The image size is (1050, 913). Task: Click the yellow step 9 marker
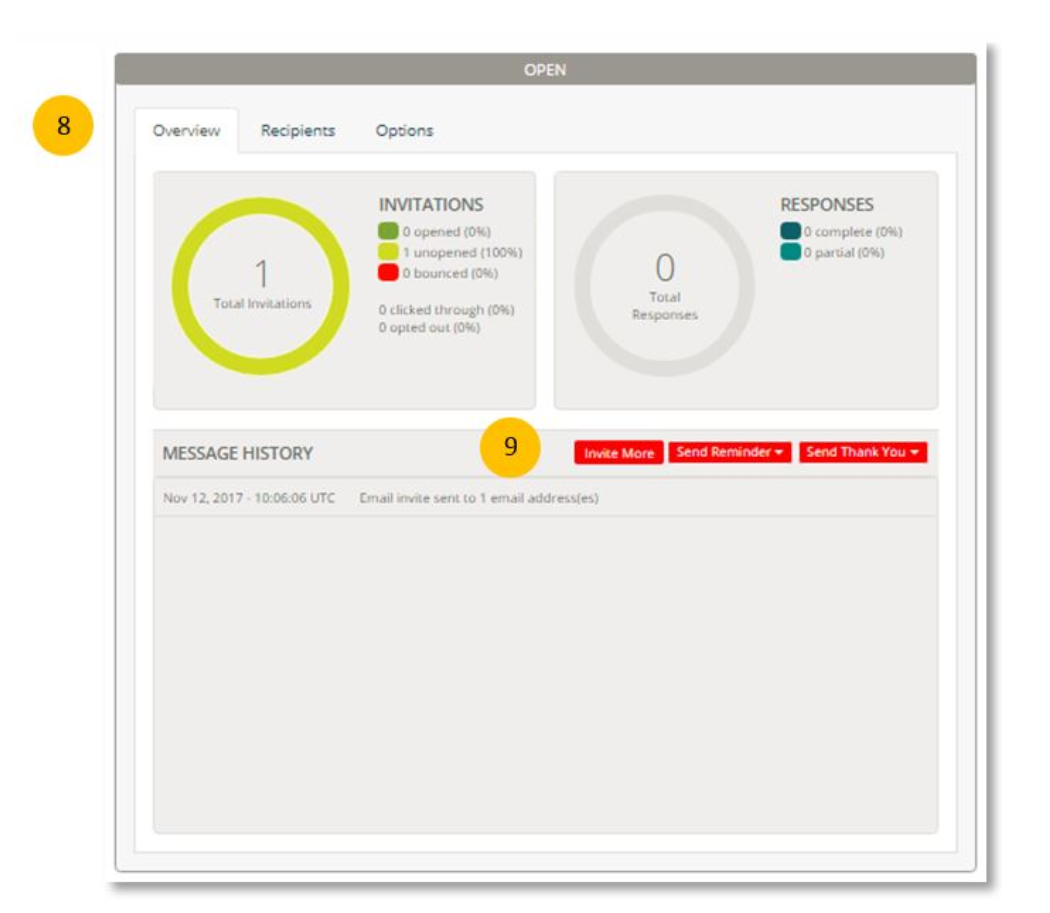[510, 447]
